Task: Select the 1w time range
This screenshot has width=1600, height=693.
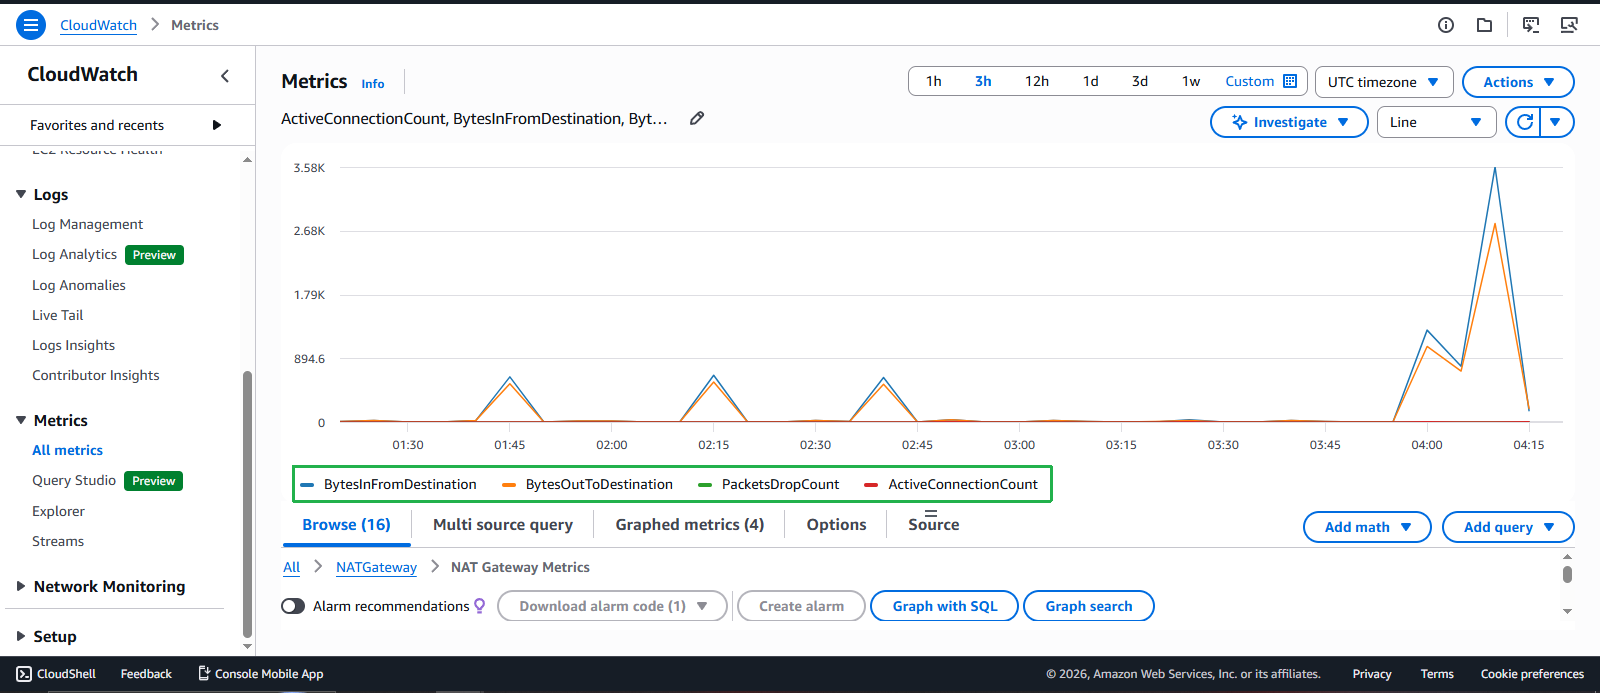Action: click(1191, 81)
